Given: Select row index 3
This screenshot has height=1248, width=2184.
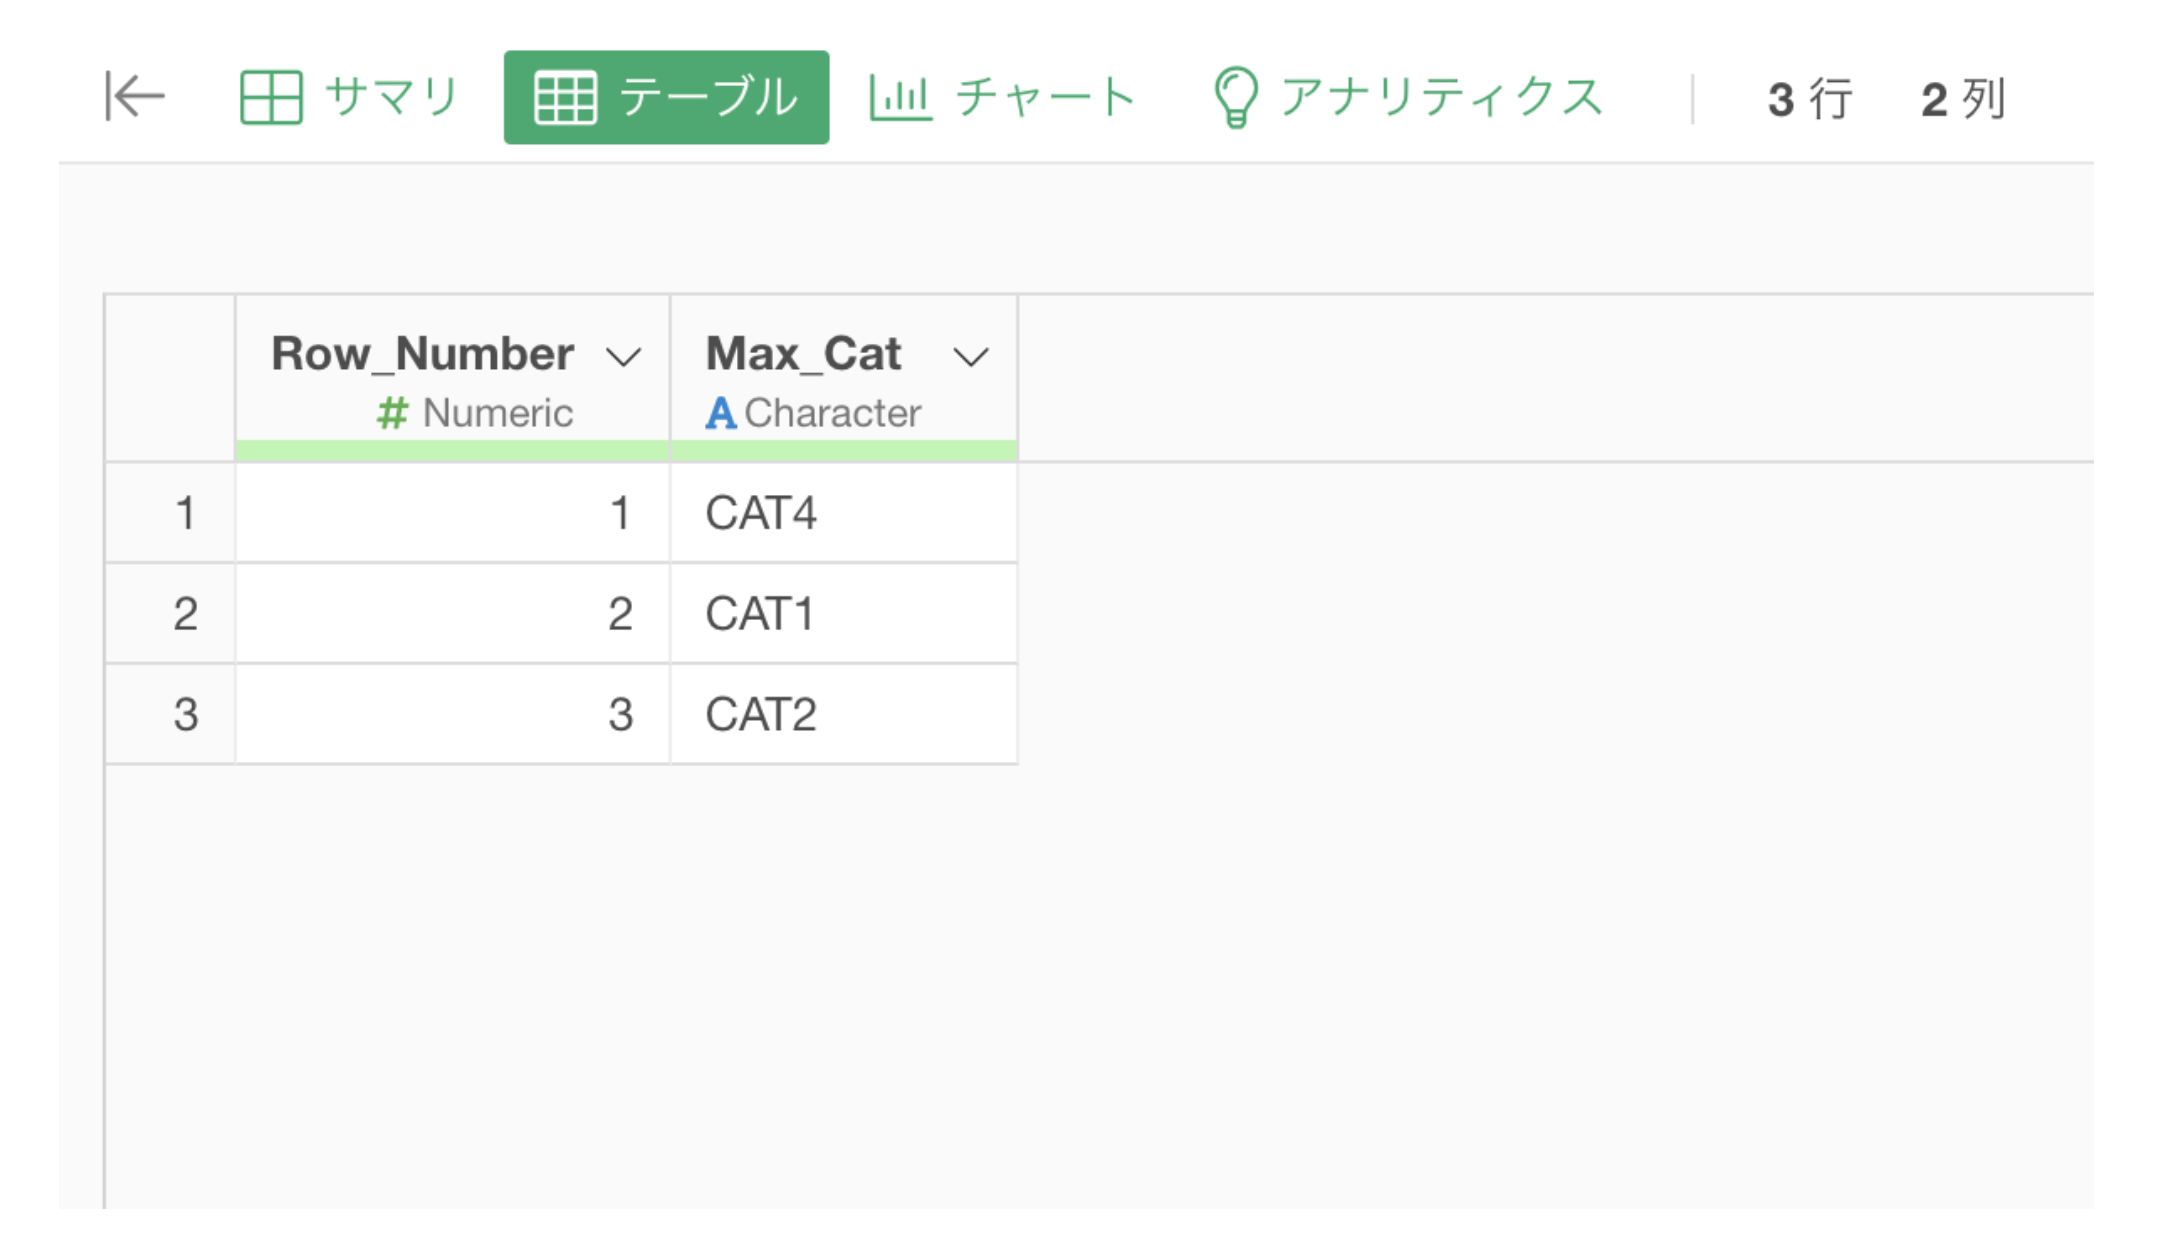Looking at the screenshot, I should 170,714.
